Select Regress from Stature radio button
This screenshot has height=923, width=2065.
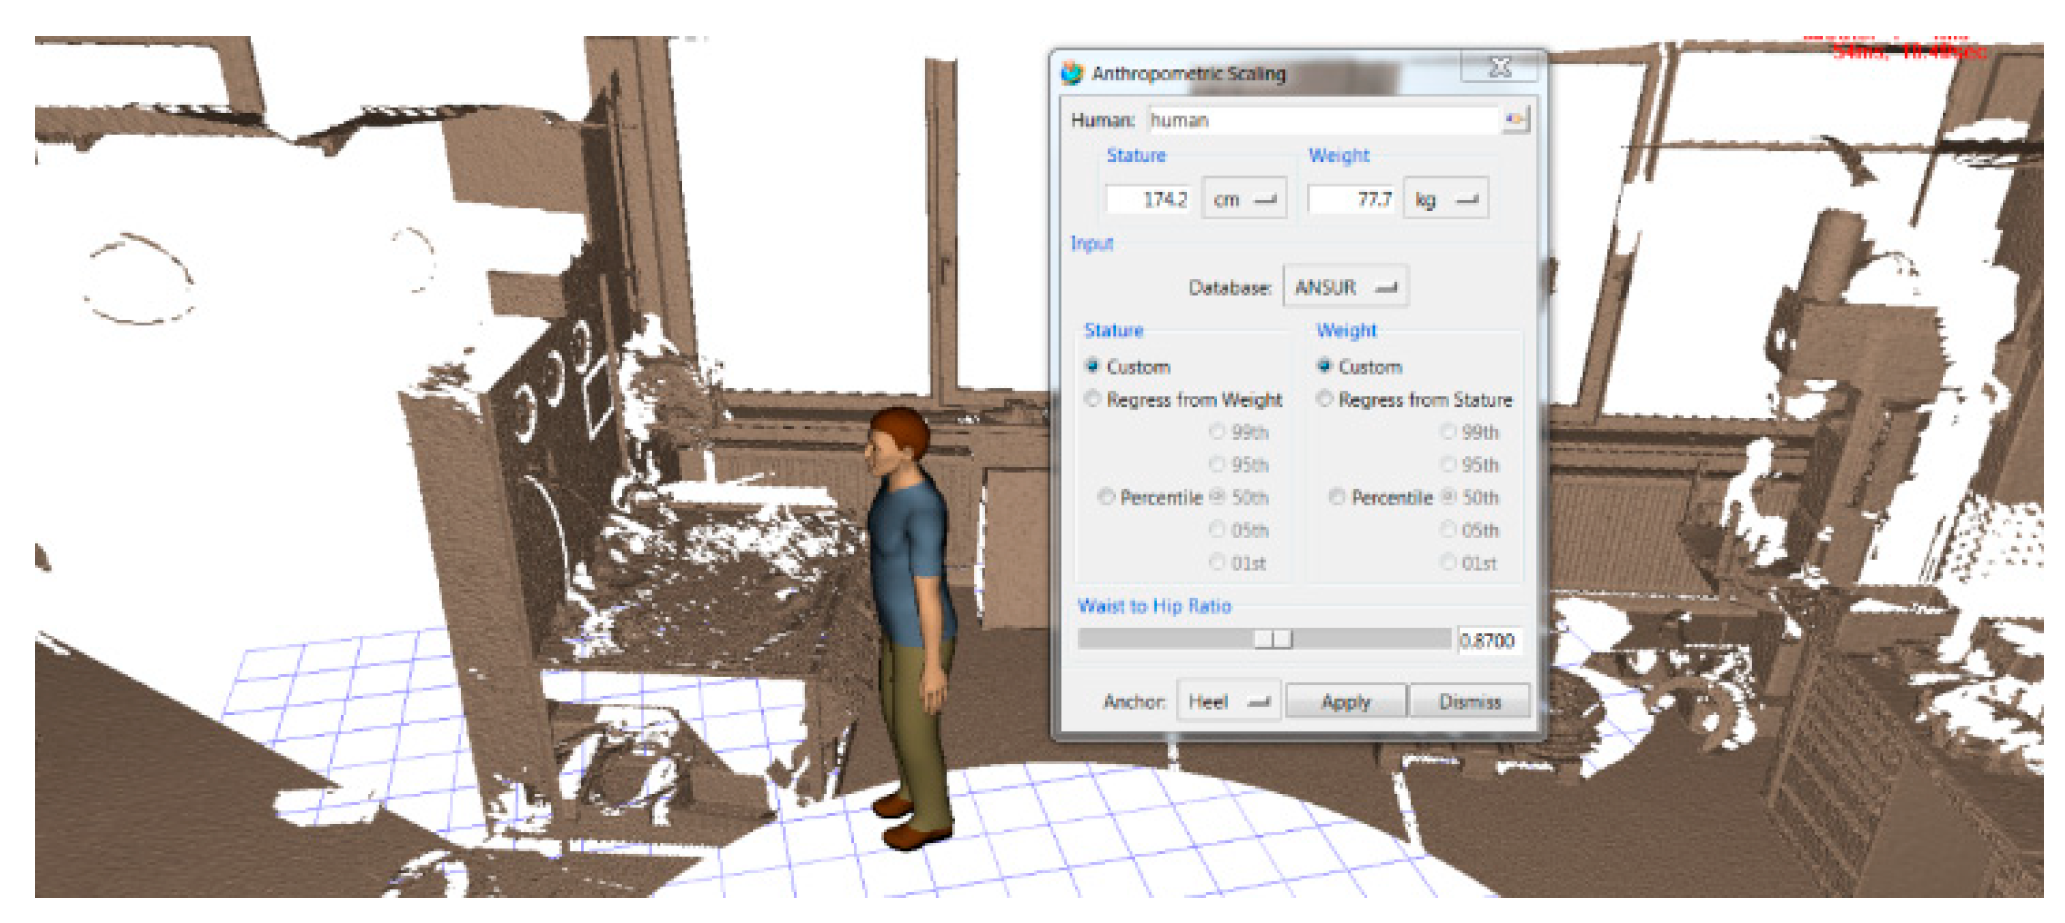(1325, 400)
